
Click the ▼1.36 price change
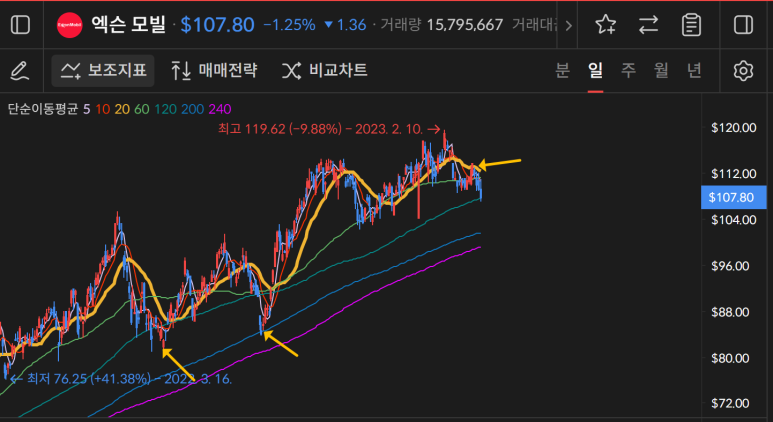click(346, 25)
